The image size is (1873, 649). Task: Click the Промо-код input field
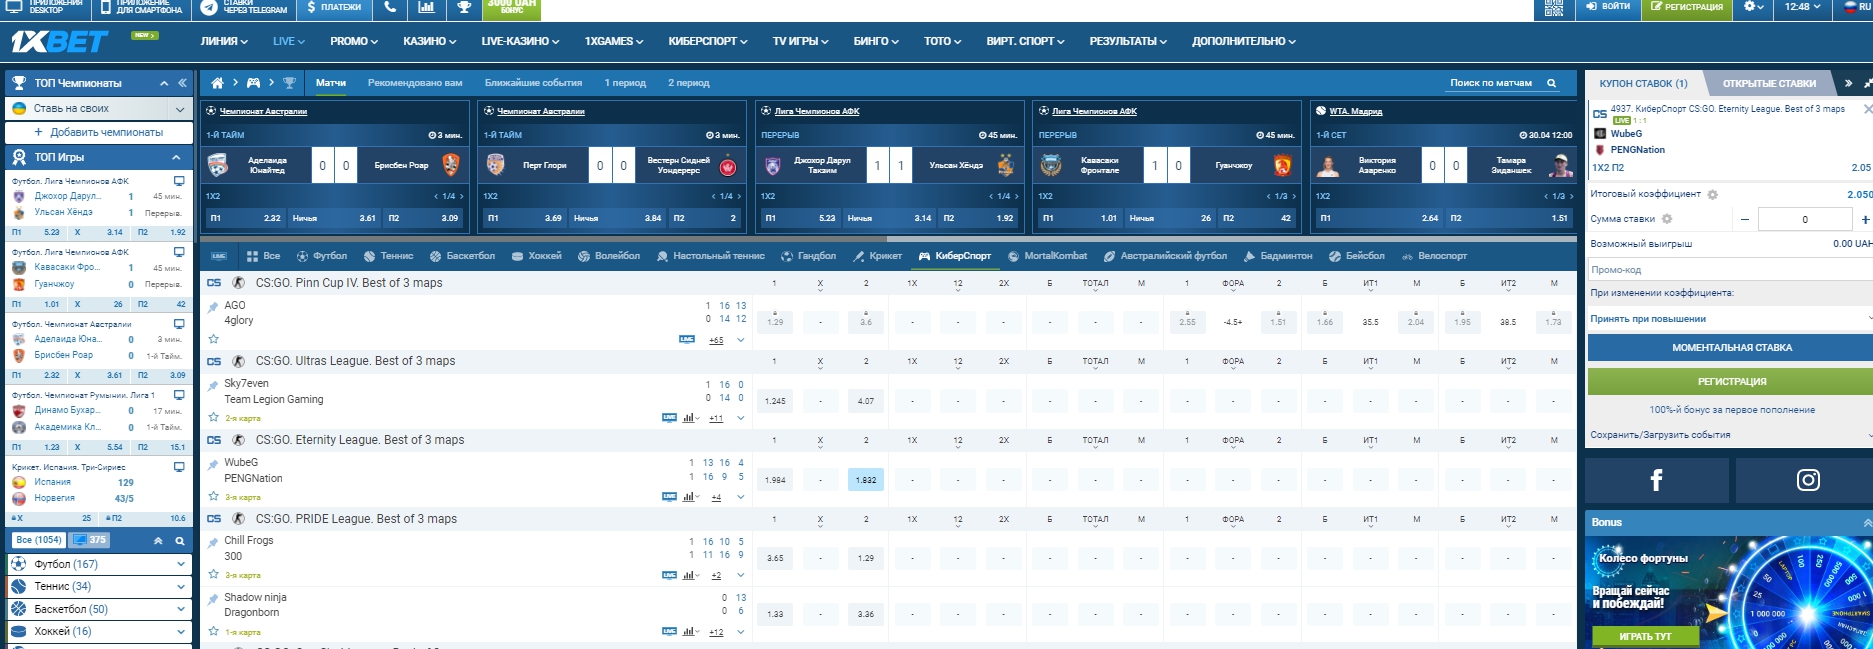(x=1728, y=270)
